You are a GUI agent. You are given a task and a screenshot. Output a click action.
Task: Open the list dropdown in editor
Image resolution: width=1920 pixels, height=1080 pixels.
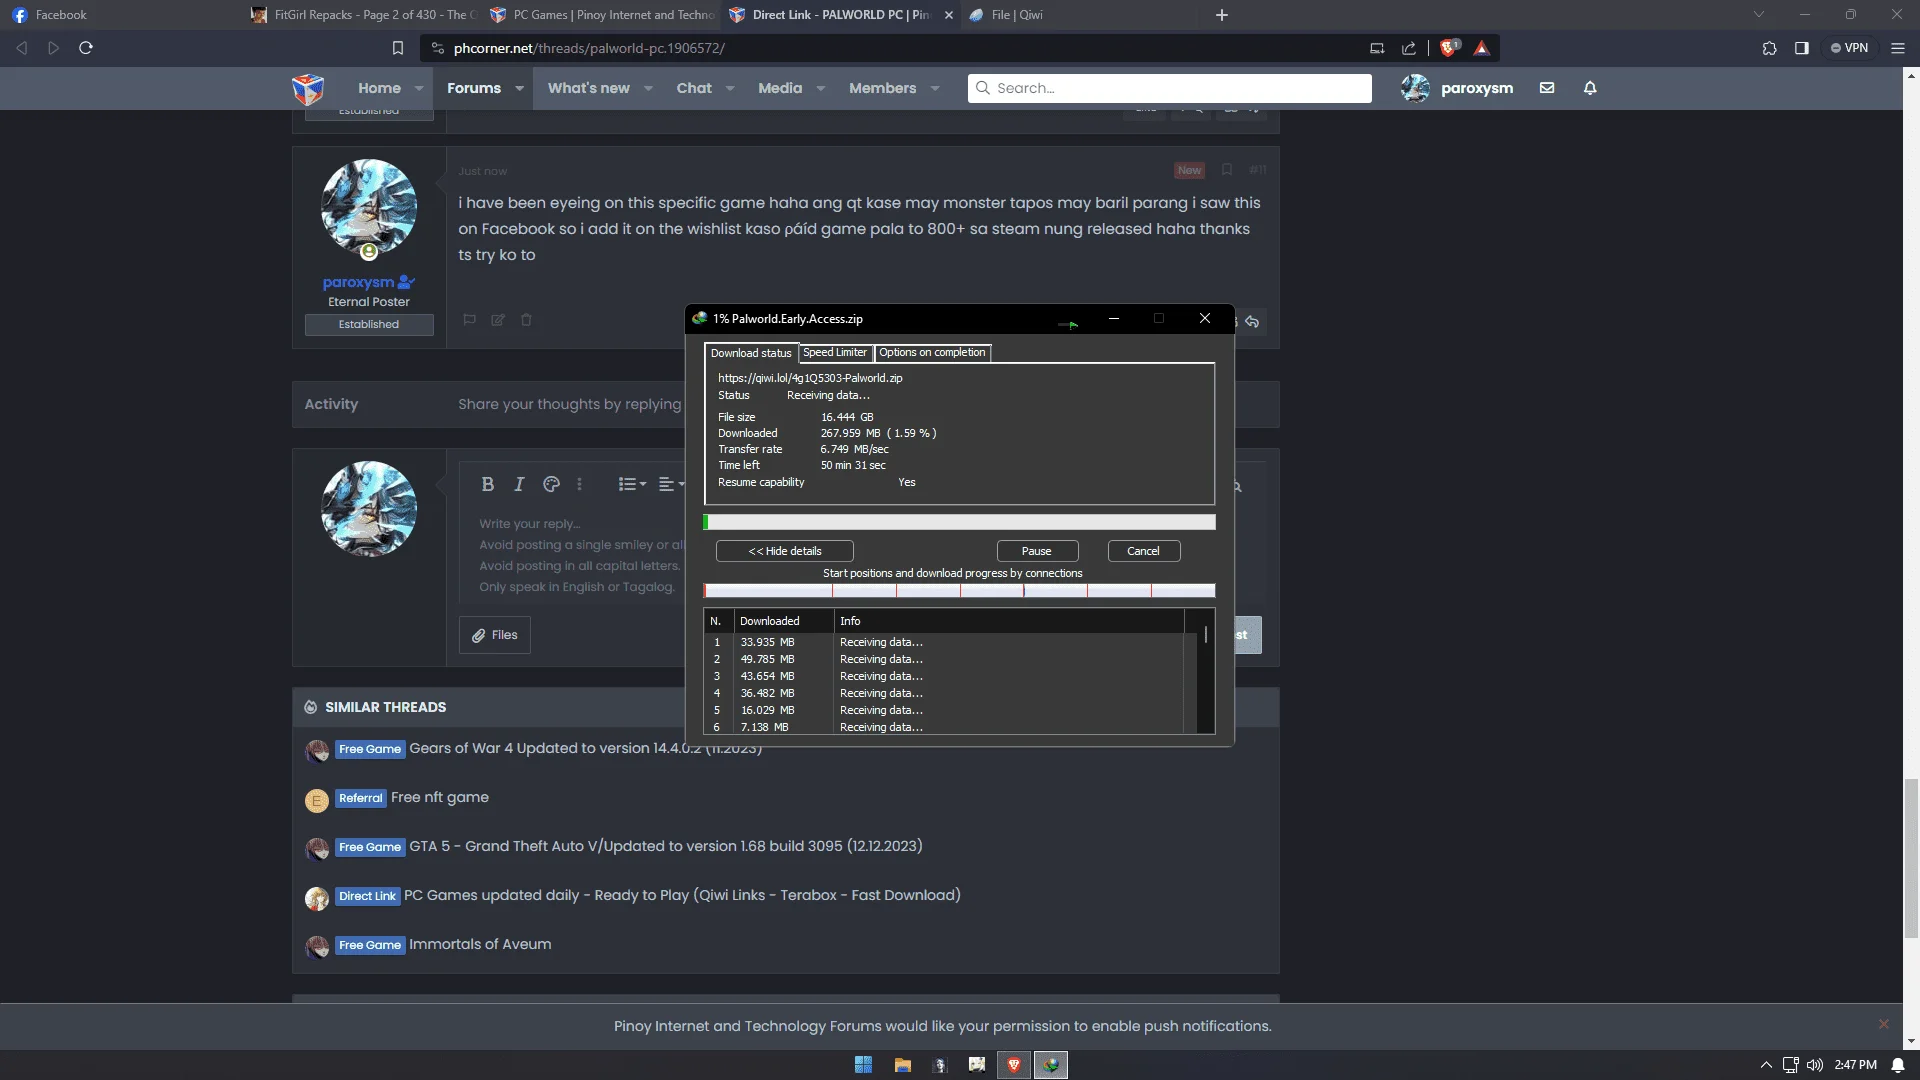[632, 484]
